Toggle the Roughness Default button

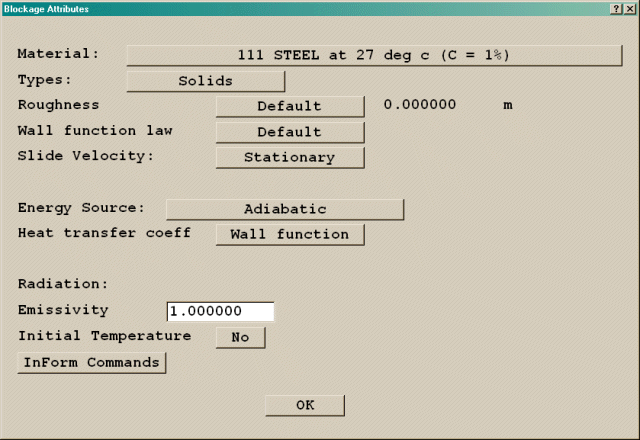(x=290, y=106)
